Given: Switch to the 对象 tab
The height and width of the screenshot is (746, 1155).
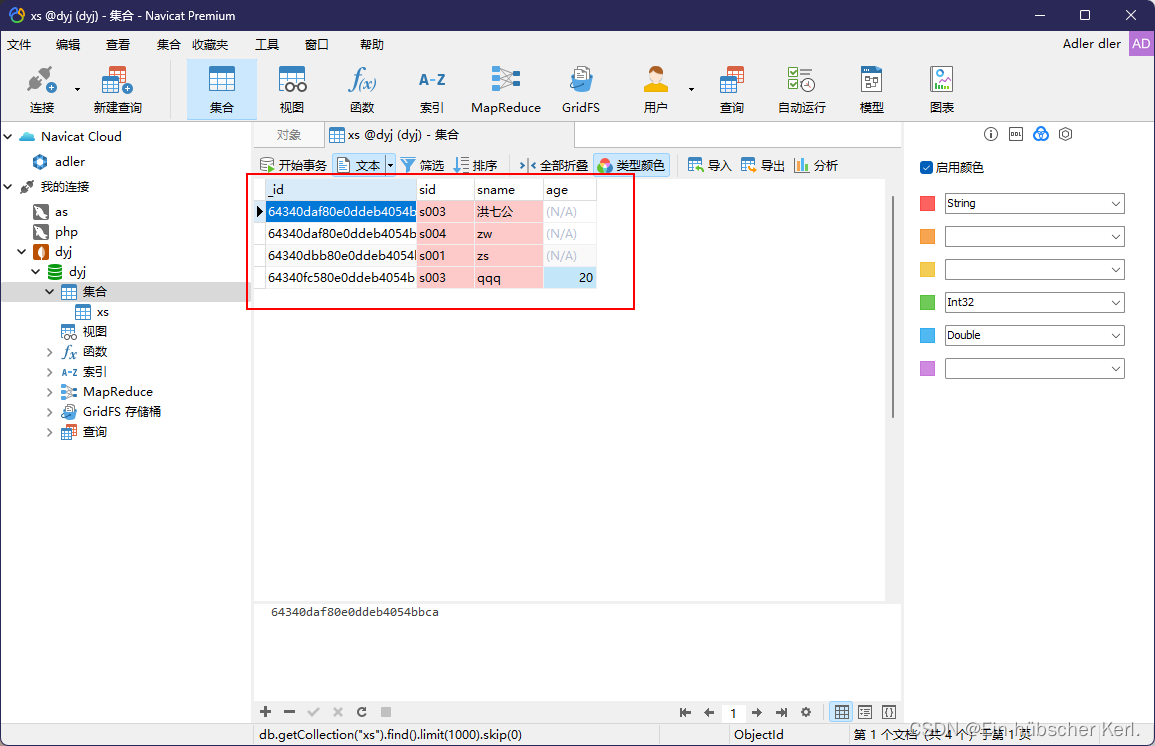Looking at the screenshot, I should click(x=289, y=135).
